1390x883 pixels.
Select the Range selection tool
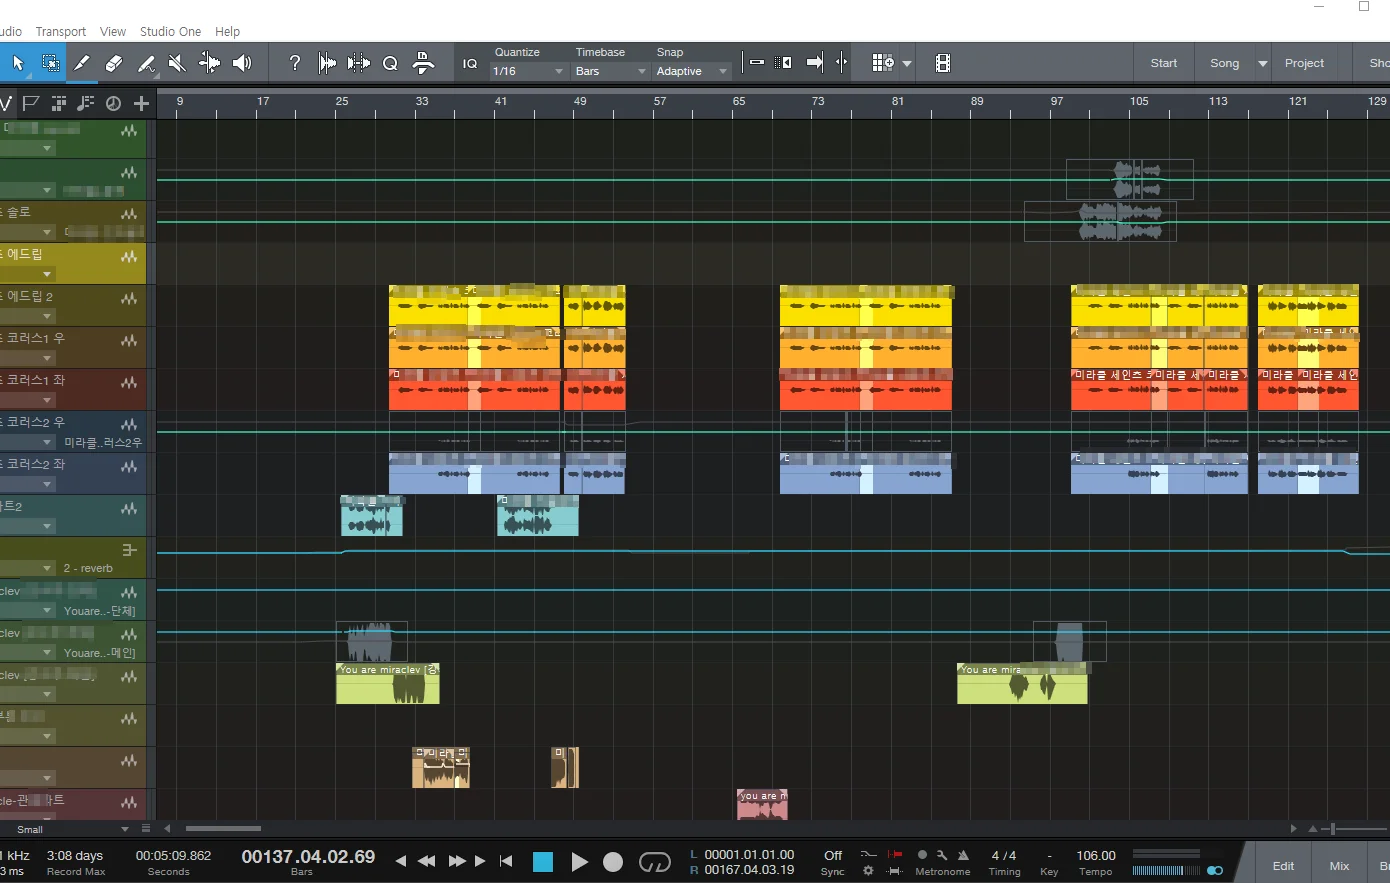pyautogui.click(x=50, y=63)
